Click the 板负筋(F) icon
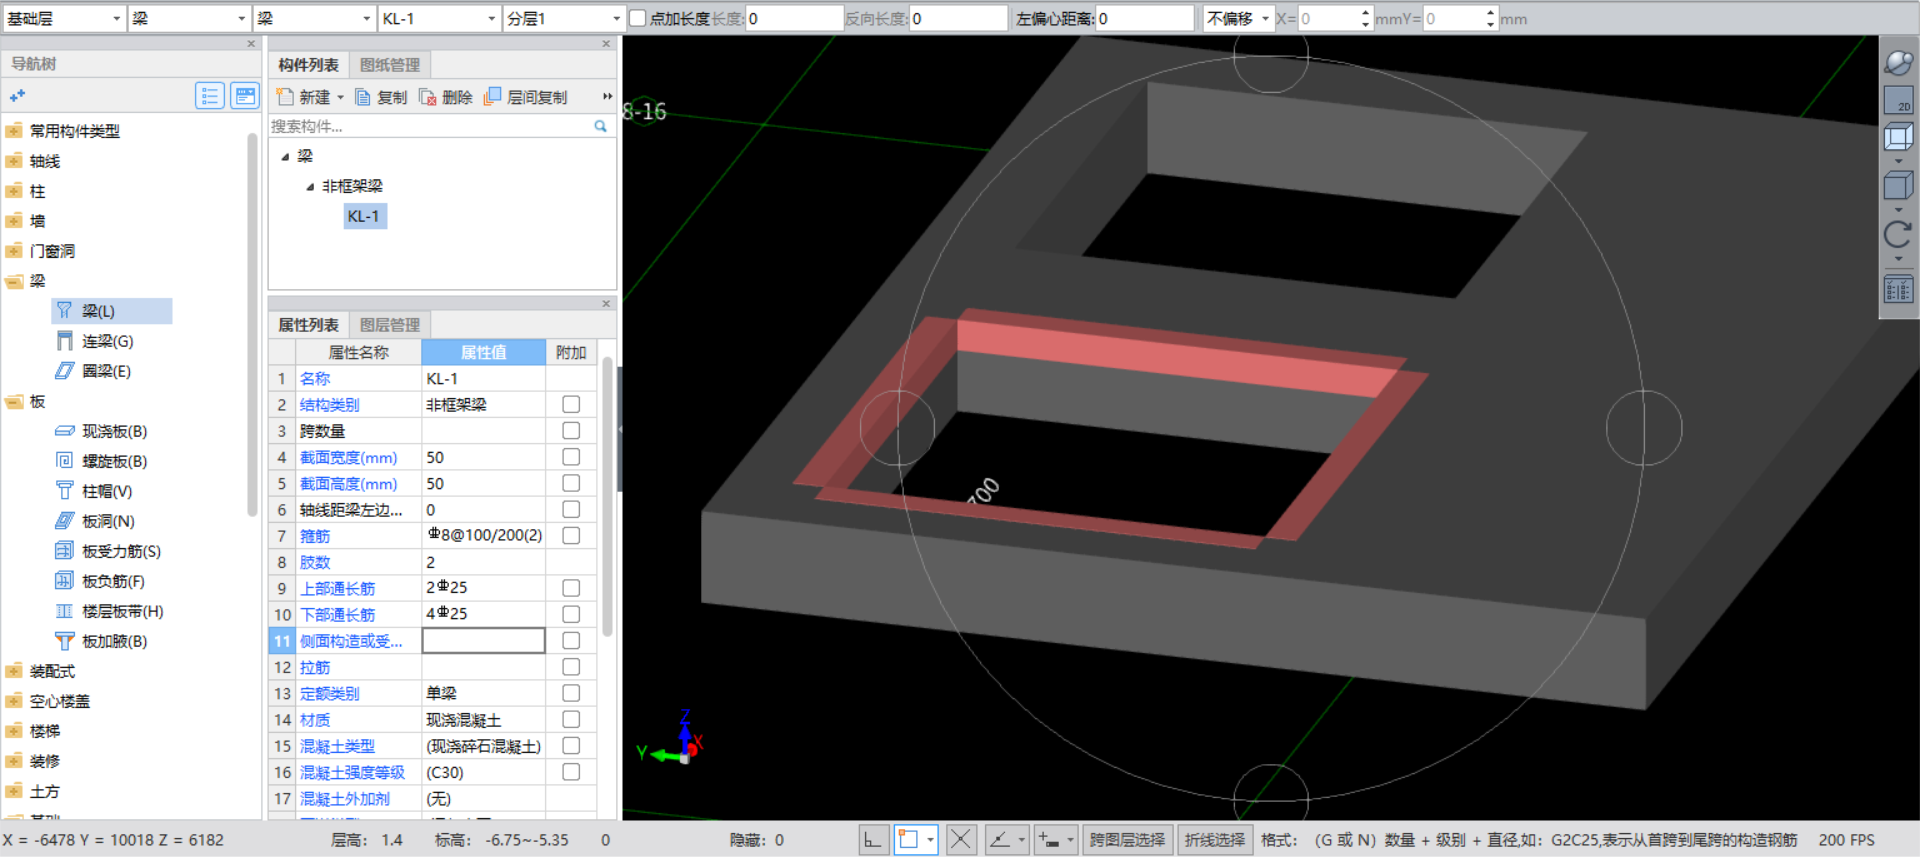Image resolution: width=1920 pixels, height=857 pixels. click(x=64, y=581)
